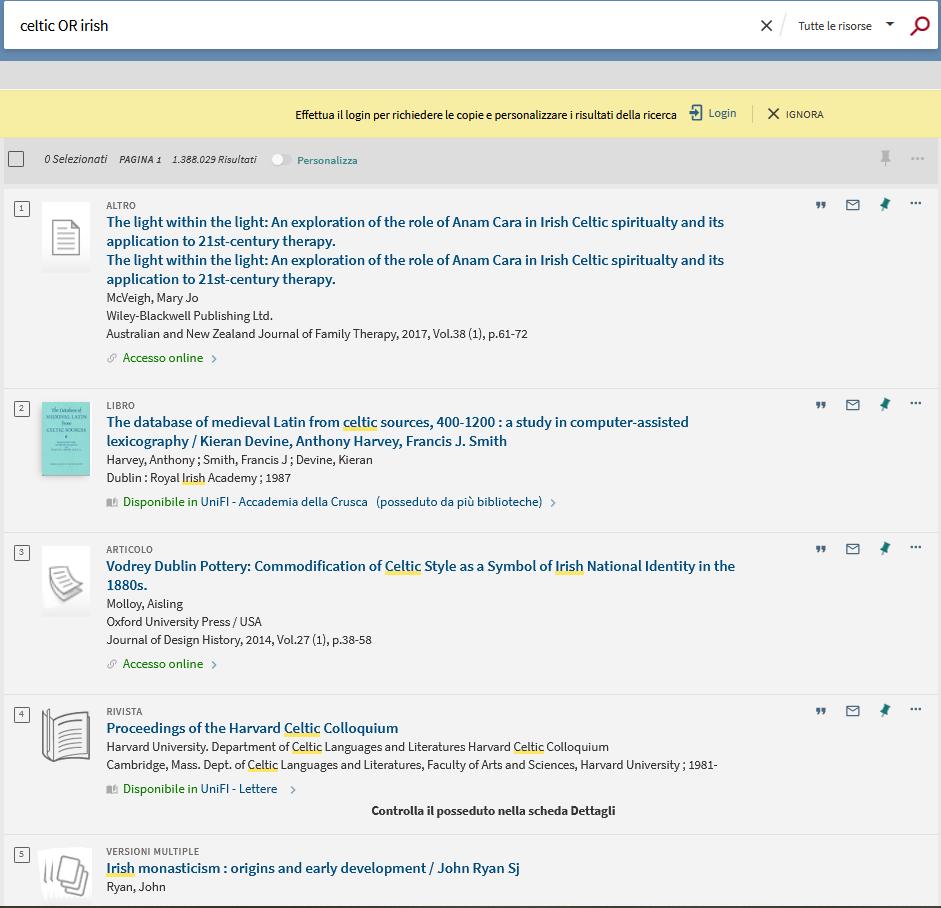Email the Harvard Celtic Colloquium record

[x=853, y=711]
